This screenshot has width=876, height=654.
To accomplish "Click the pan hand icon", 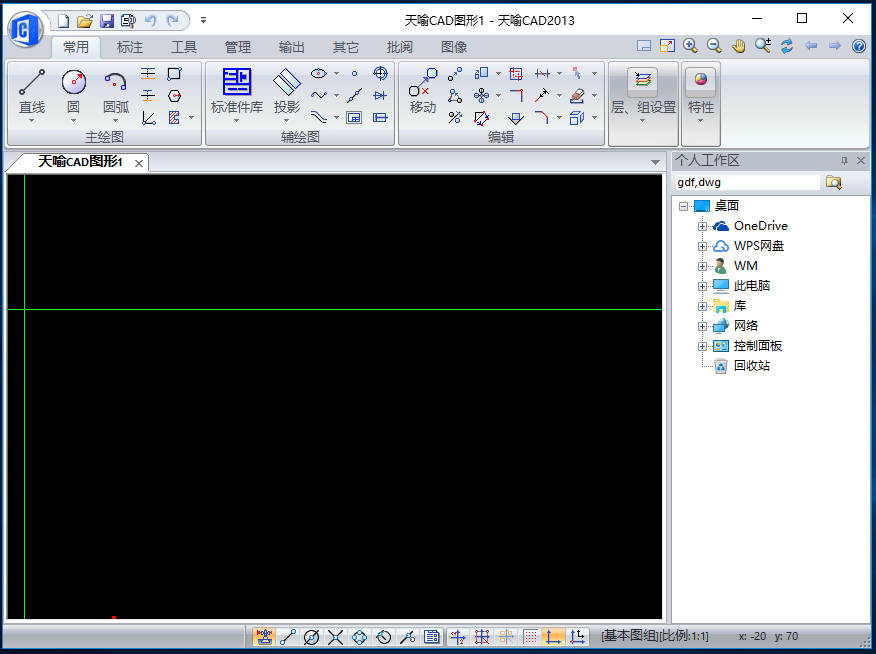I will click(x=739, y=46).
